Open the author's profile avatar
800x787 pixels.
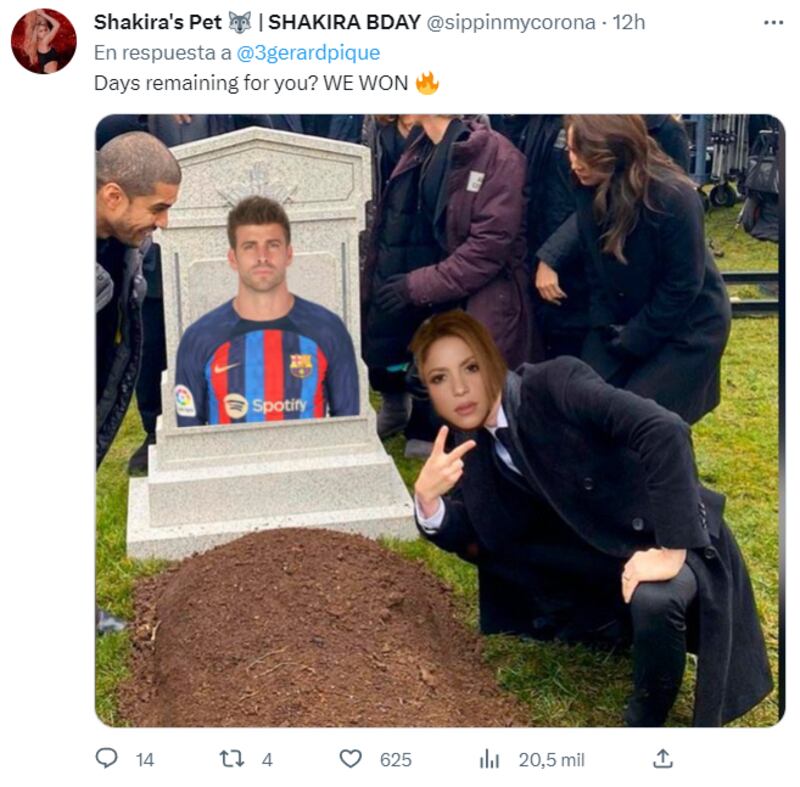(43, 41)
